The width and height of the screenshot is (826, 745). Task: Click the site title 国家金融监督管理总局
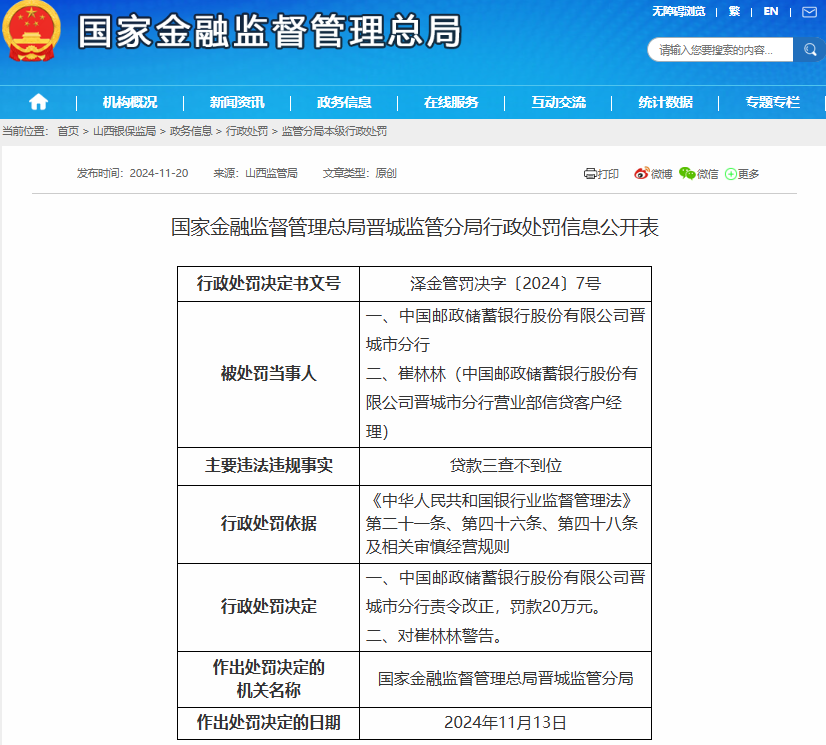(270, 31)
